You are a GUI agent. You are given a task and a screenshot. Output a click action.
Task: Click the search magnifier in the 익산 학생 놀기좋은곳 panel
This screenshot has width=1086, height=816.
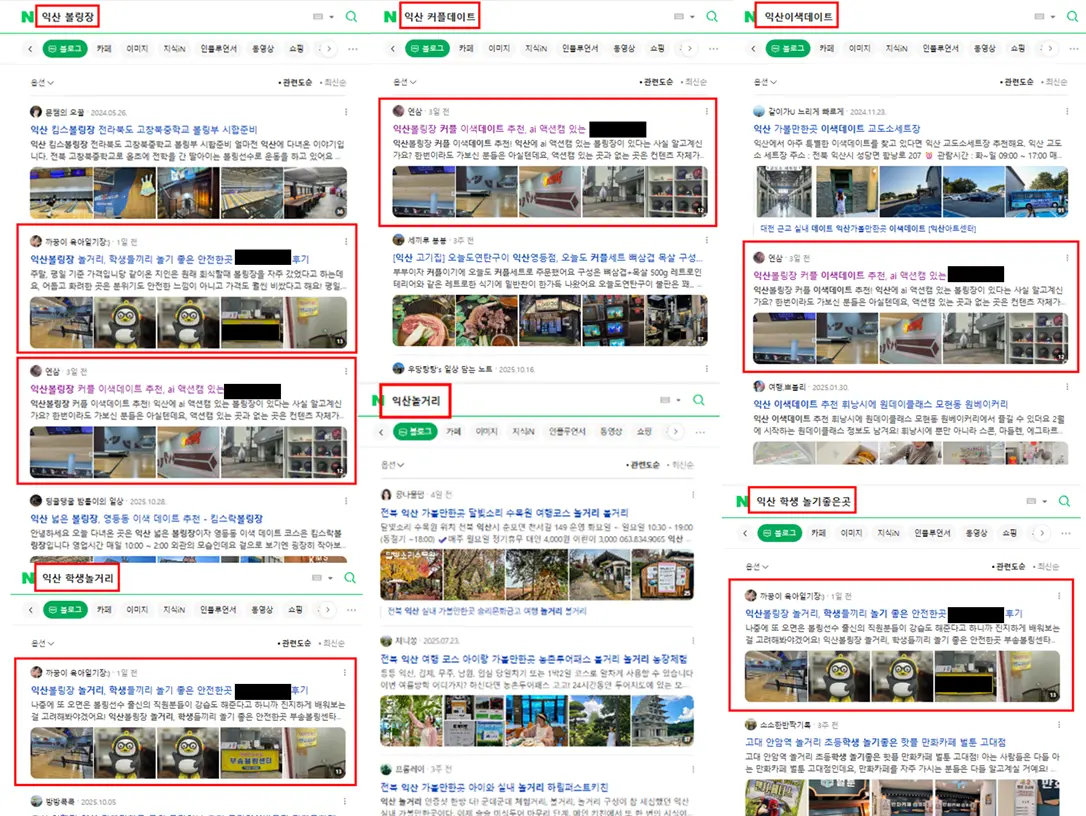[1065, 501]
